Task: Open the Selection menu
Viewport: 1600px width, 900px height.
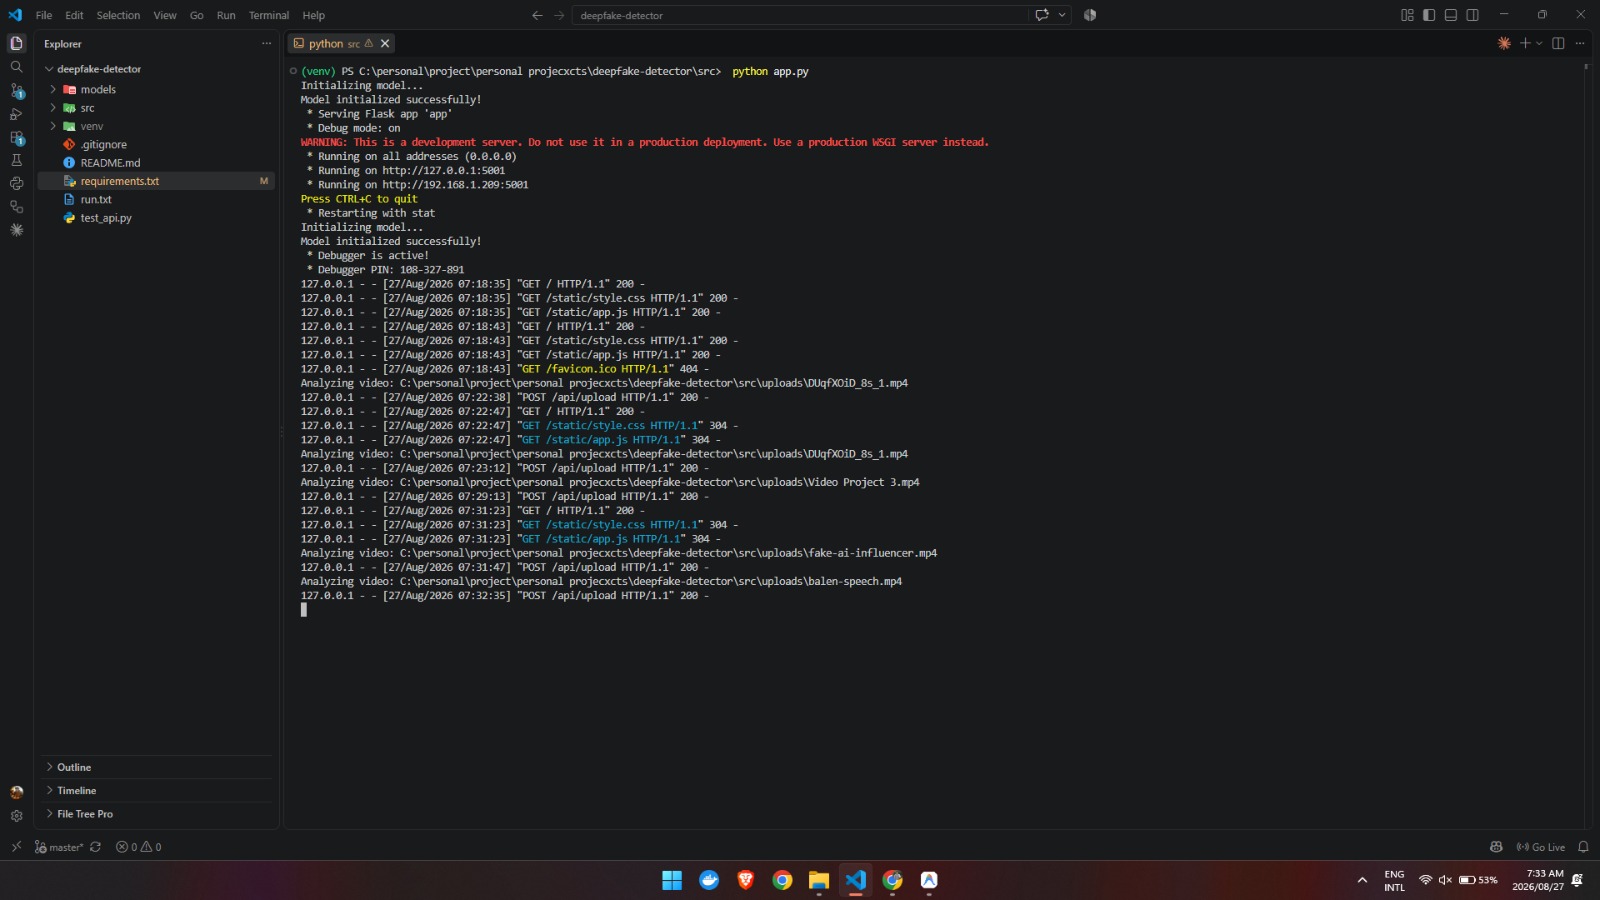Action: coord(118,15)
